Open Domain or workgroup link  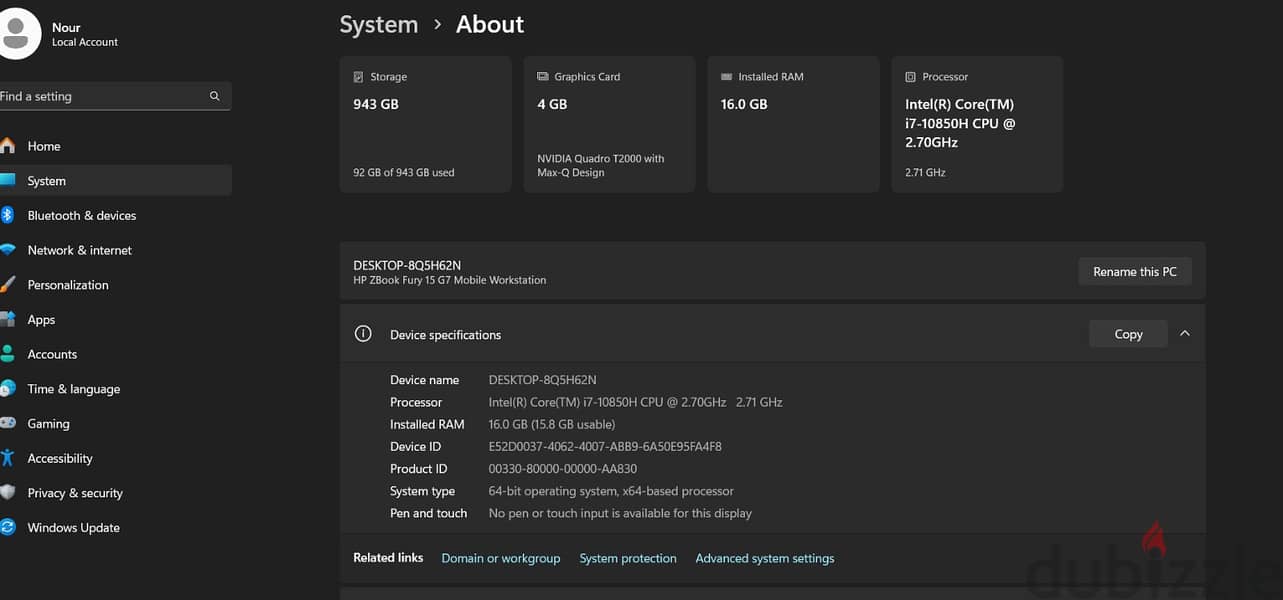point(501,558)
